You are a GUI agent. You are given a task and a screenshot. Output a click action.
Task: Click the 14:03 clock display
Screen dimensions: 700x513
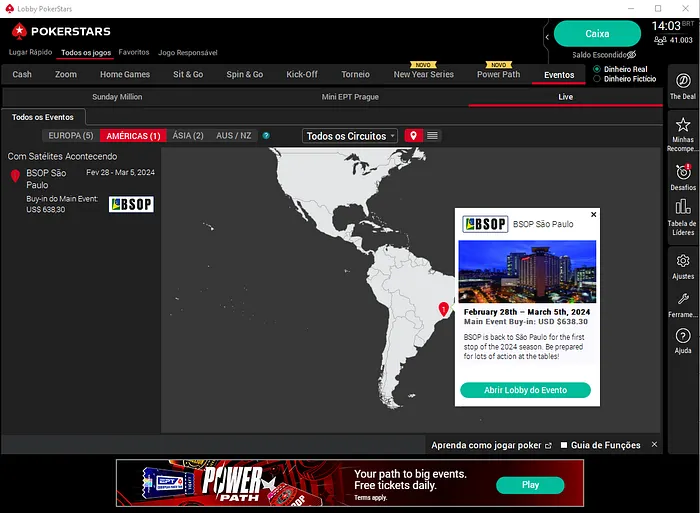pyautogui.click(x=666, y=26)
